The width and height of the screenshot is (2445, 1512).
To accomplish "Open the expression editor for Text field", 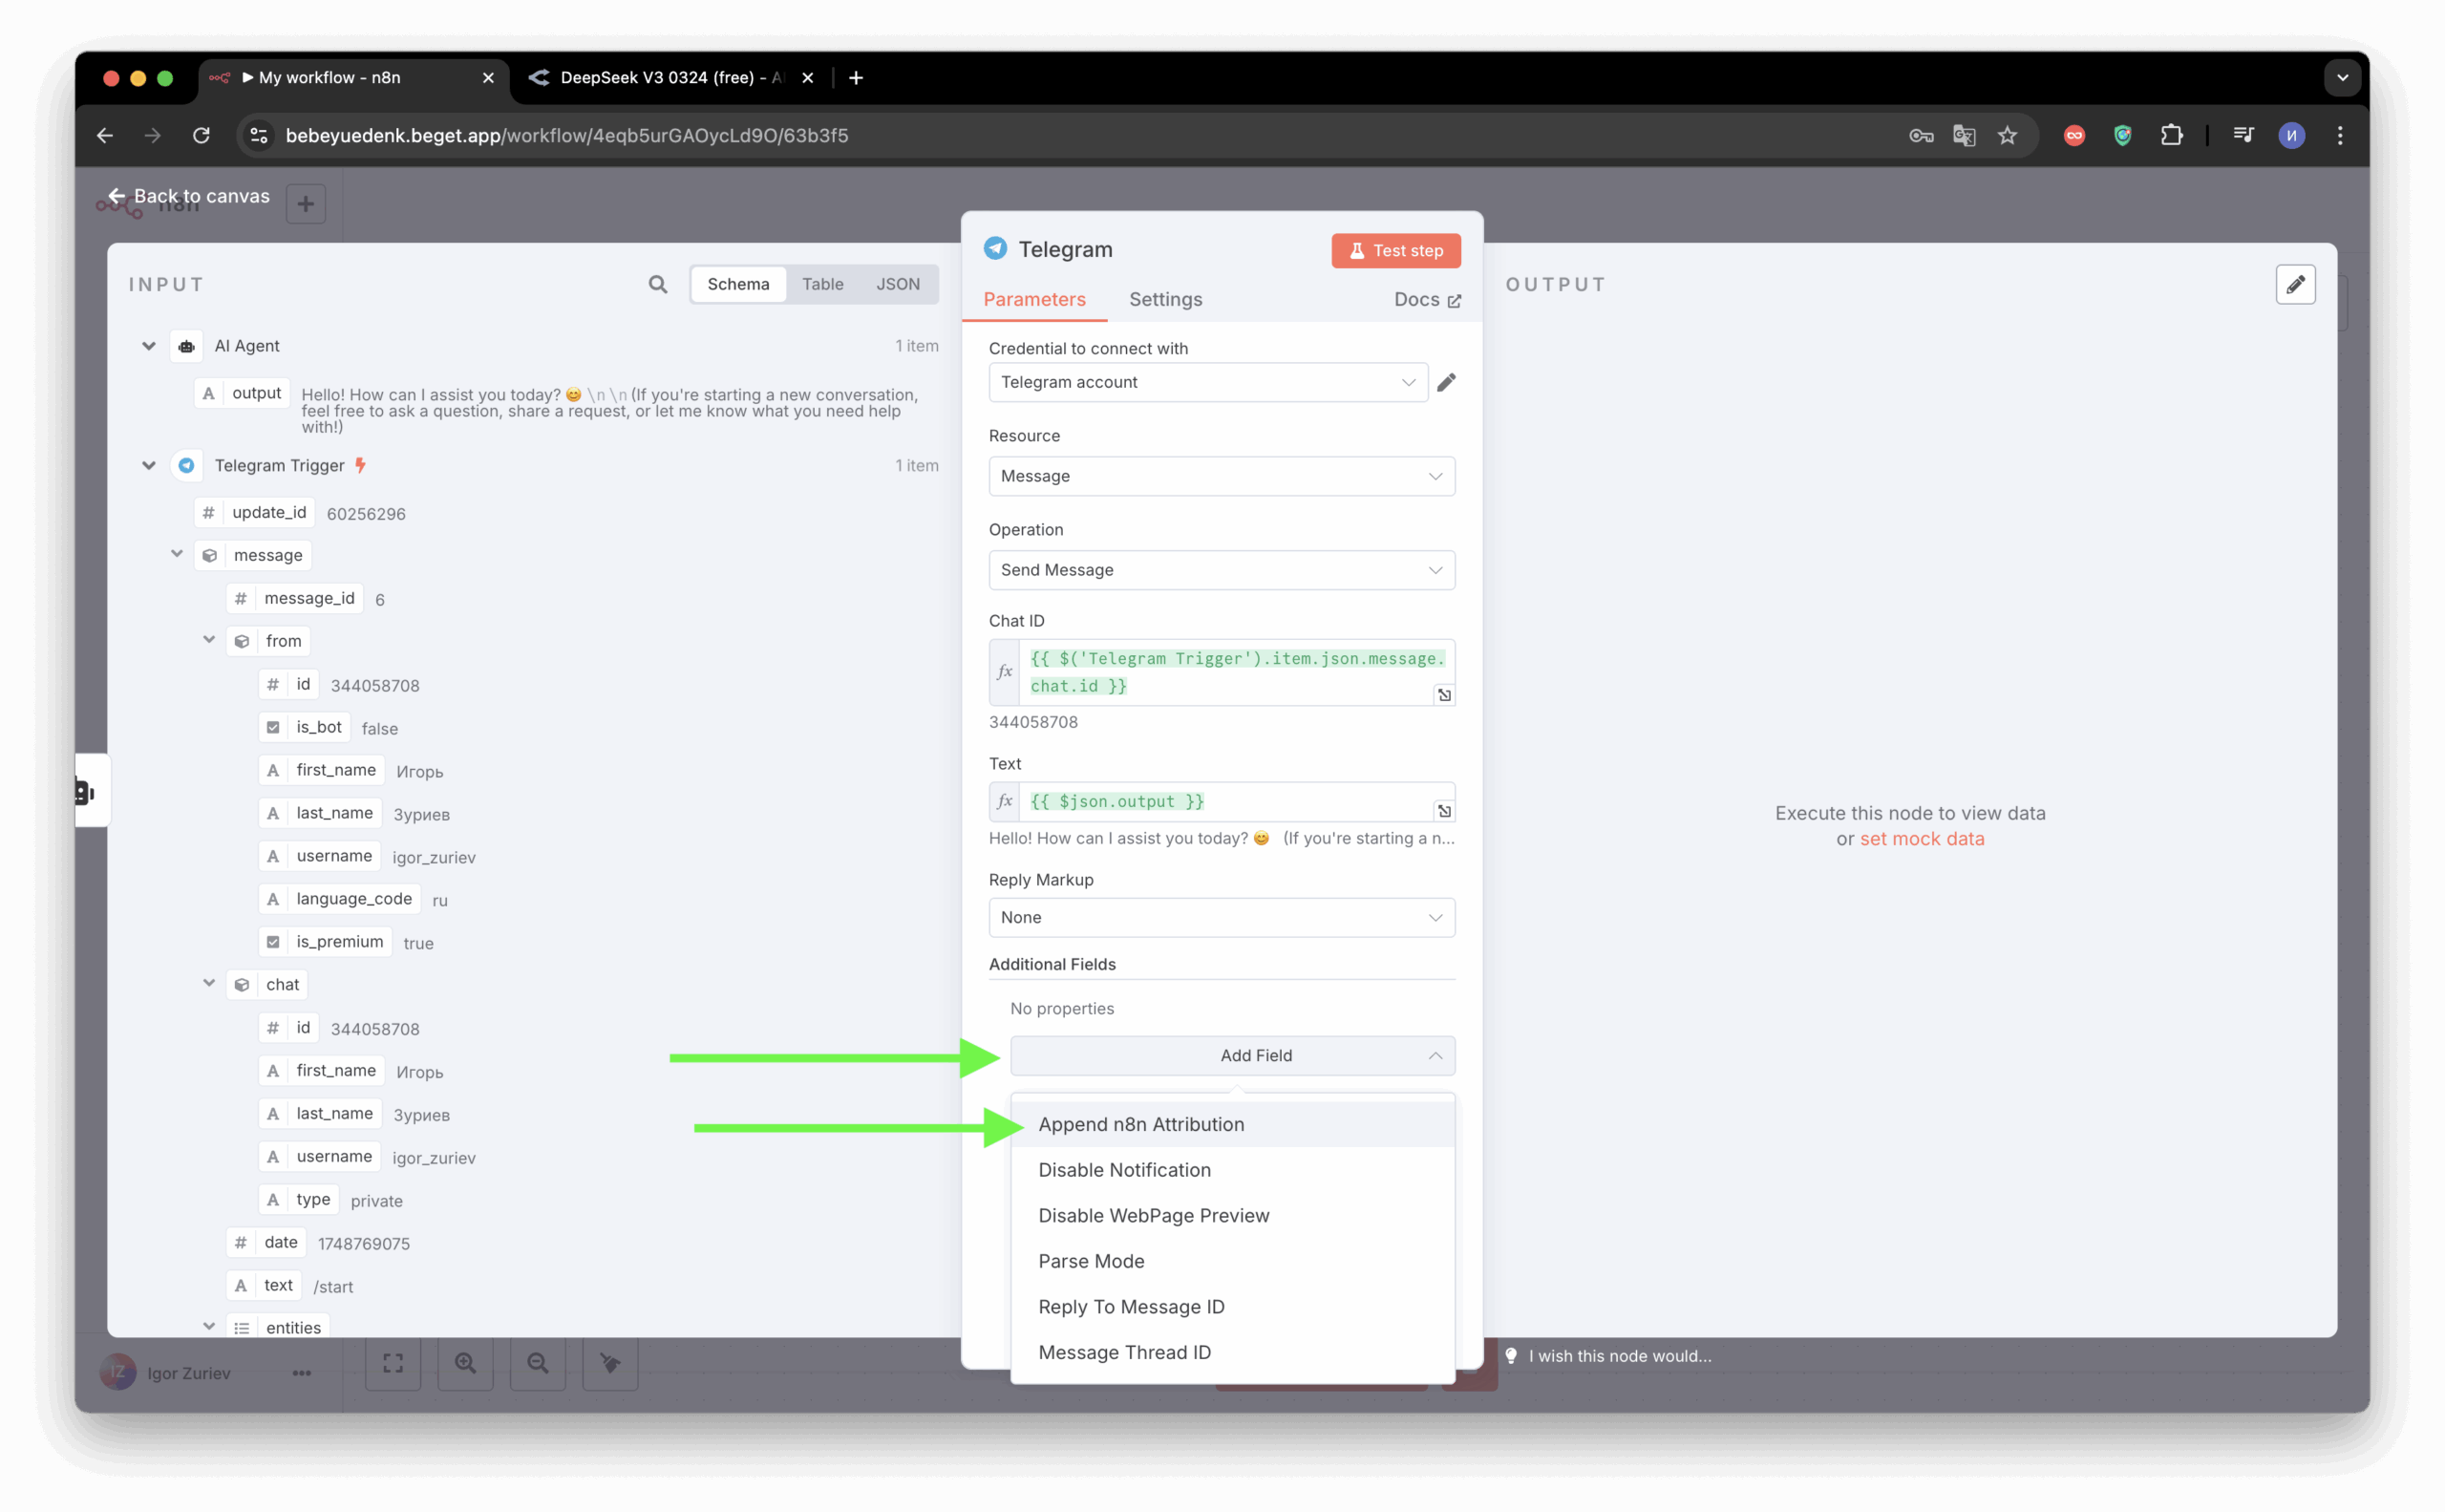I will [x=1444, y=811].
